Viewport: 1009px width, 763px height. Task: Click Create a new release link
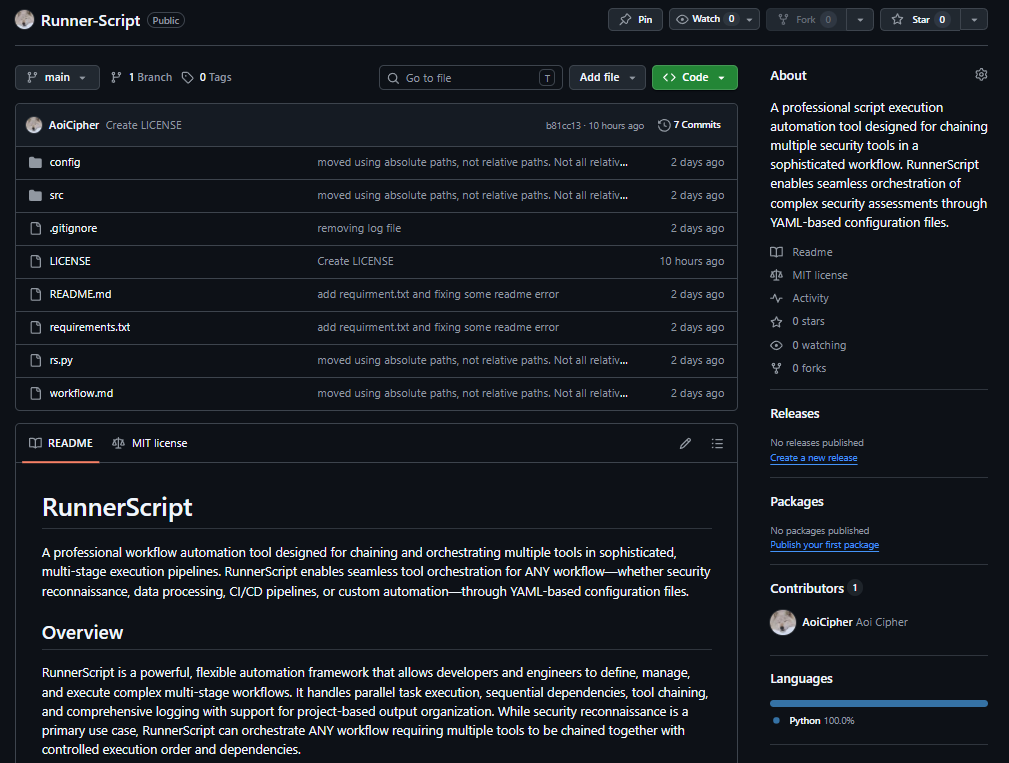pos(813,458)
